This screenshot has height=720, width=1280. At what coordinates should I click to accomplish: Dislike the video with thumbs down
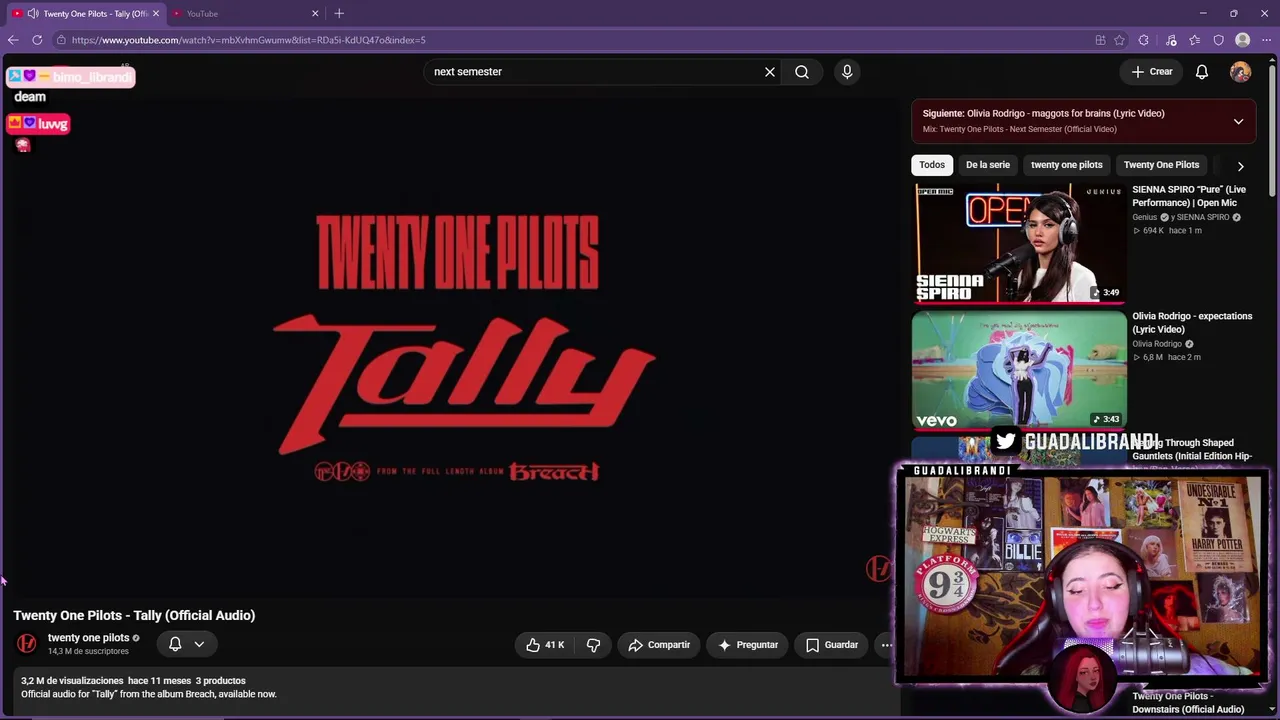coord(593,645)
